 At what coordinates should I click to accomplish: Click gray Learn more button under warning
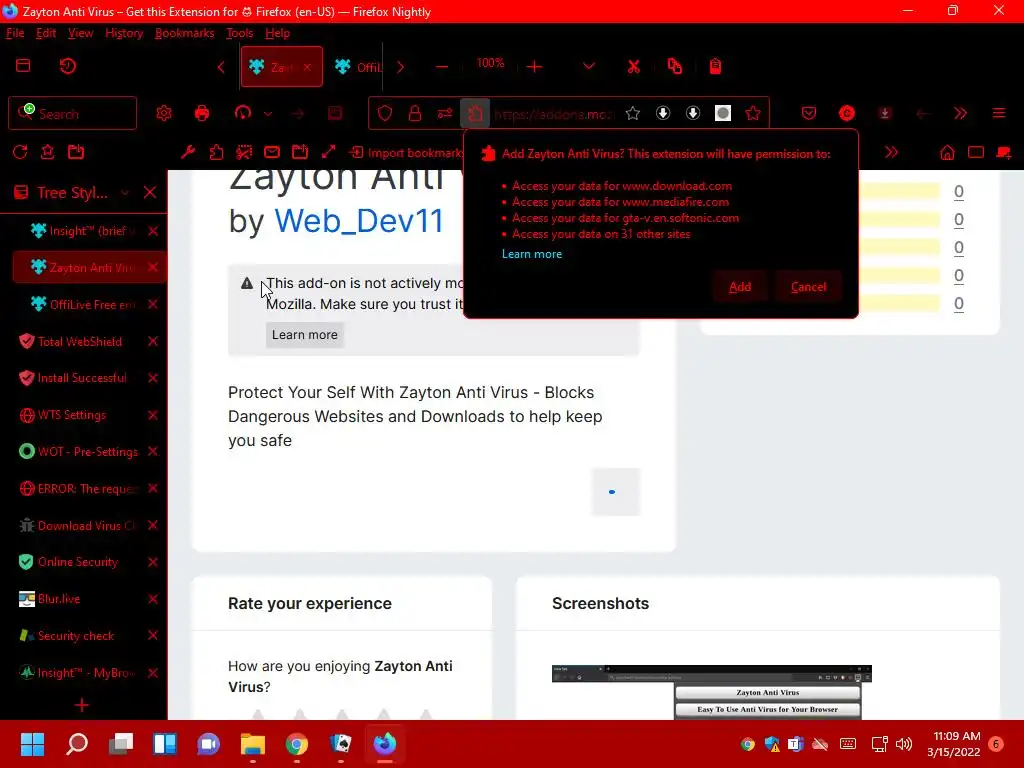click(305, 335)
